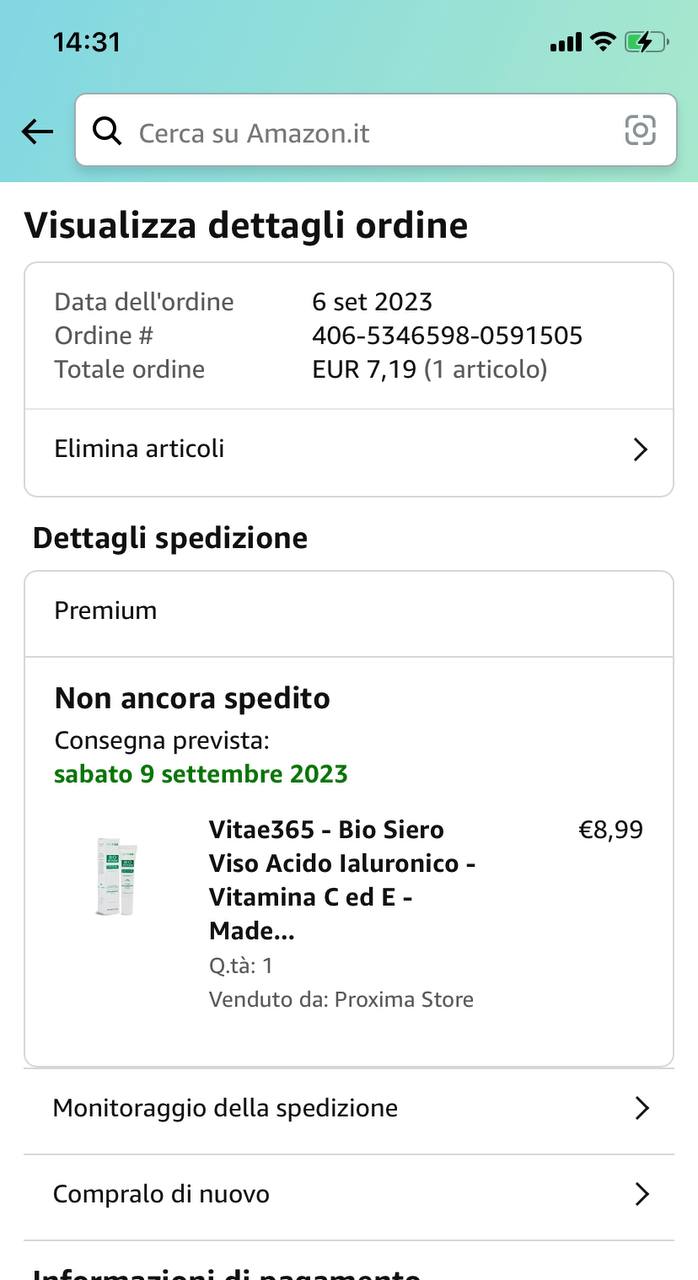Tap the magnifying glass search icon

click(x=107, y=131)
